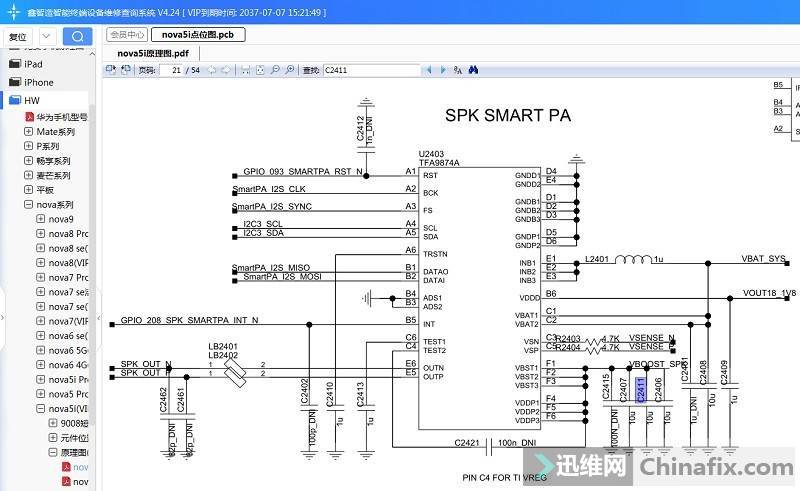800x491 pixels.
Task: Switch to nova5i点位图.pcb tab
Action: [198, 34]
